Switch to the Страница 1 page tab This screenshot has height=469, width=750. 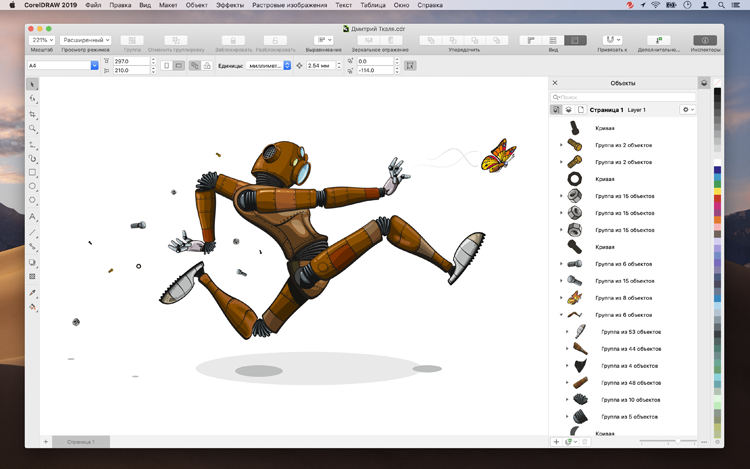[81, 442]
